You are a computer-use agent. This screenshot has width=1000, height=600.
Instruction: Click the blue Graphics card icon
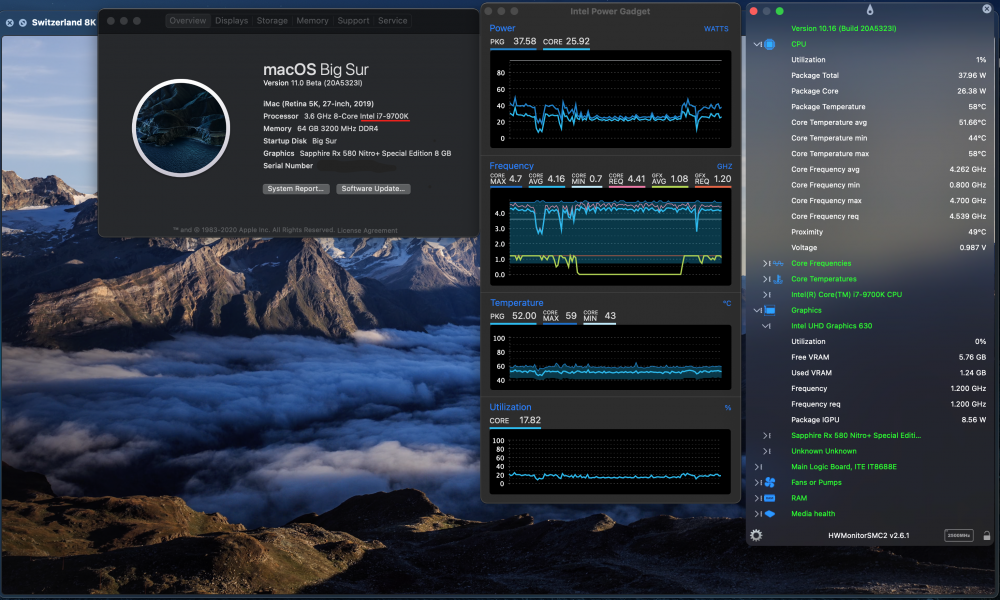click(x=770, y=311)
